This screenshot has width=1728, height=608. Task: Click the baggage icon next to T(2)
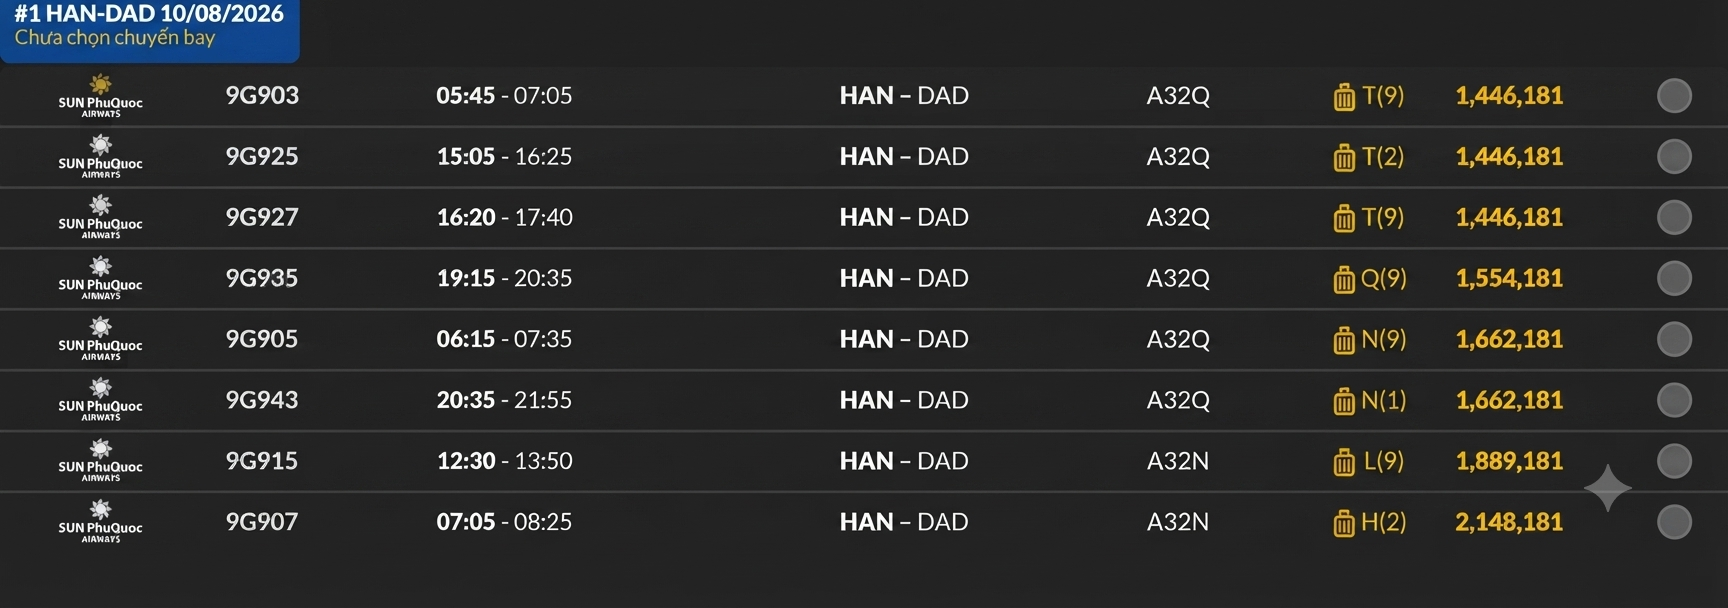[x=1344, y=158]
